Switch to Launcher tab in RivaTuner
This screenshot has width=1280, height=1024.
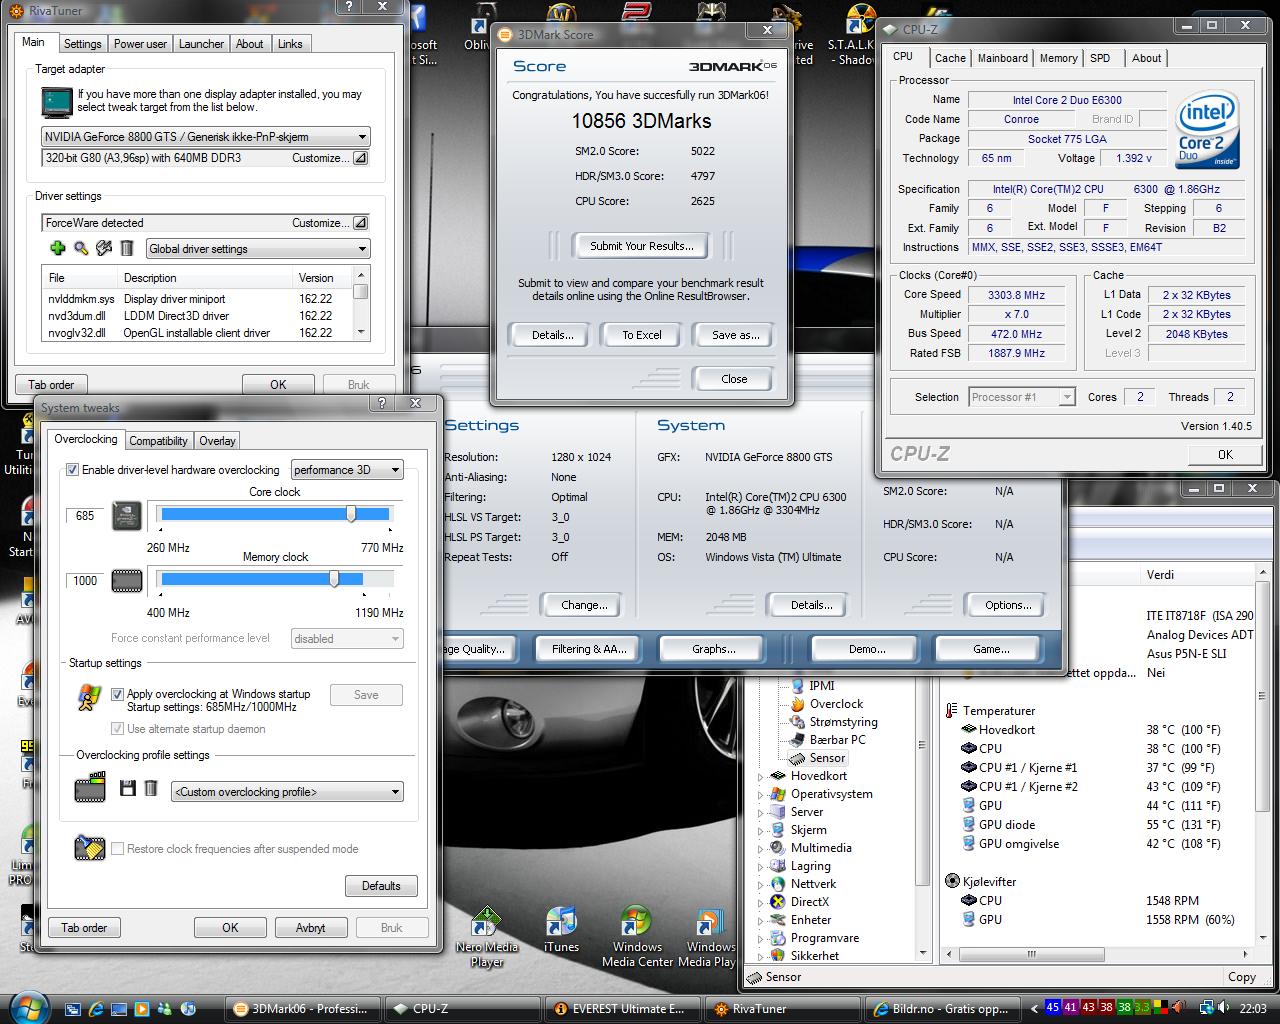tap(201, 44)
